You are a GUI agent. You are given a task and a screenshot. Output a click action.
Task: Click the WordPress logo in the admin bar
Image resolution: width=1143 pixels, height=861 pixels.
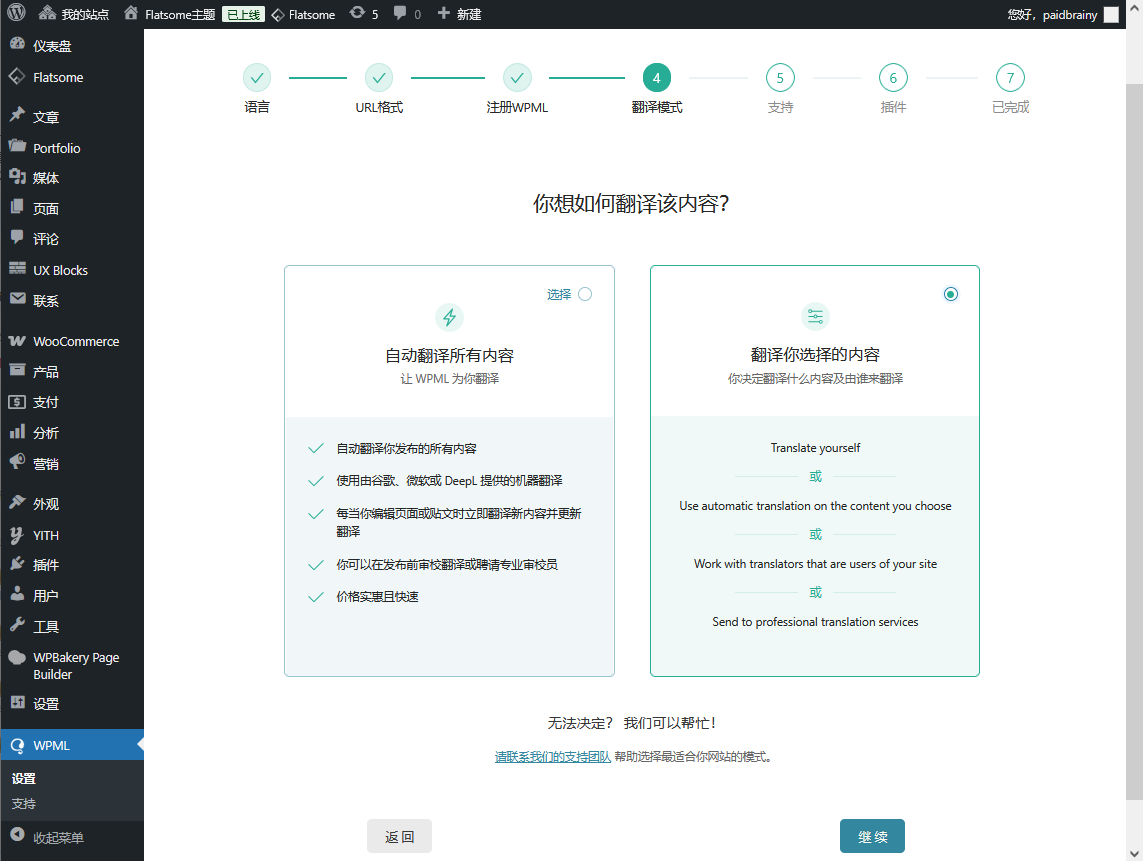tap(16, 13)
